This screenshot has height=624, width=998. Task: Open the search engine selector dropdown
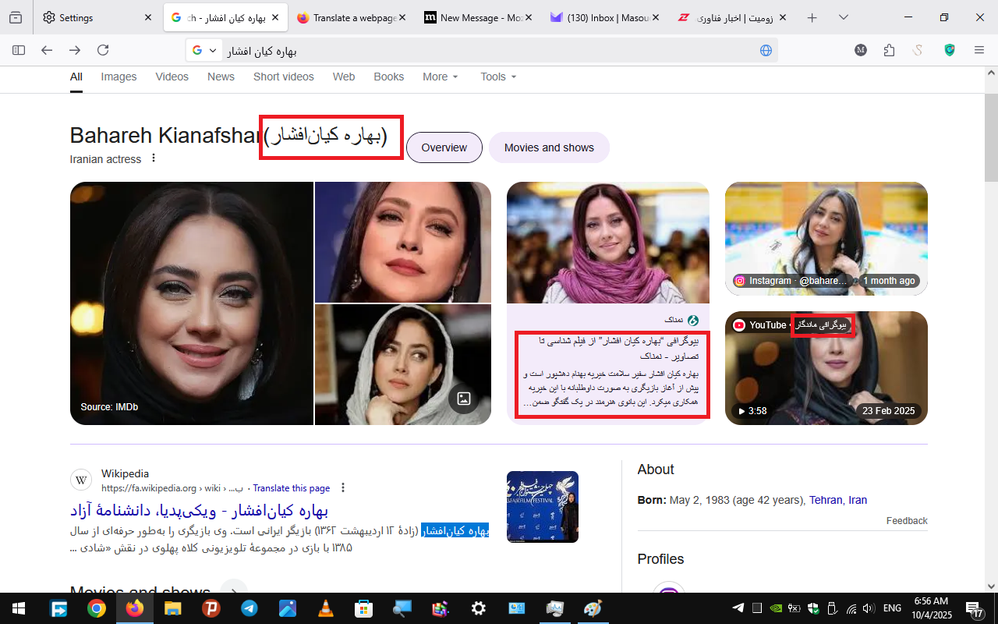click(204, 50)
